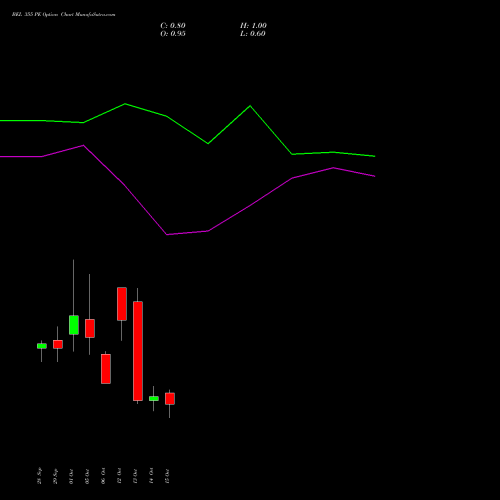Click the 'O: 0.95' open value
The height and width of the screenshot is (500, 500).
click(x=173, y=34)
